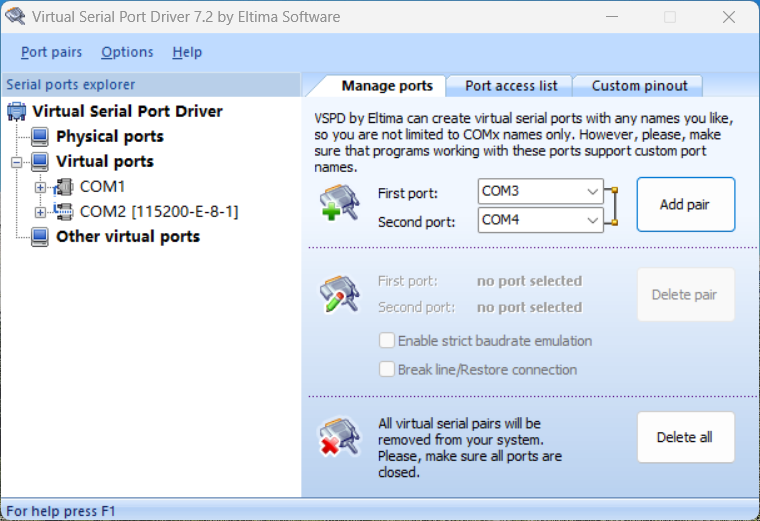Screen dimensions: 760x521
Task: Close the Virtual Serial Port Driver window
Action: (728, 17)
